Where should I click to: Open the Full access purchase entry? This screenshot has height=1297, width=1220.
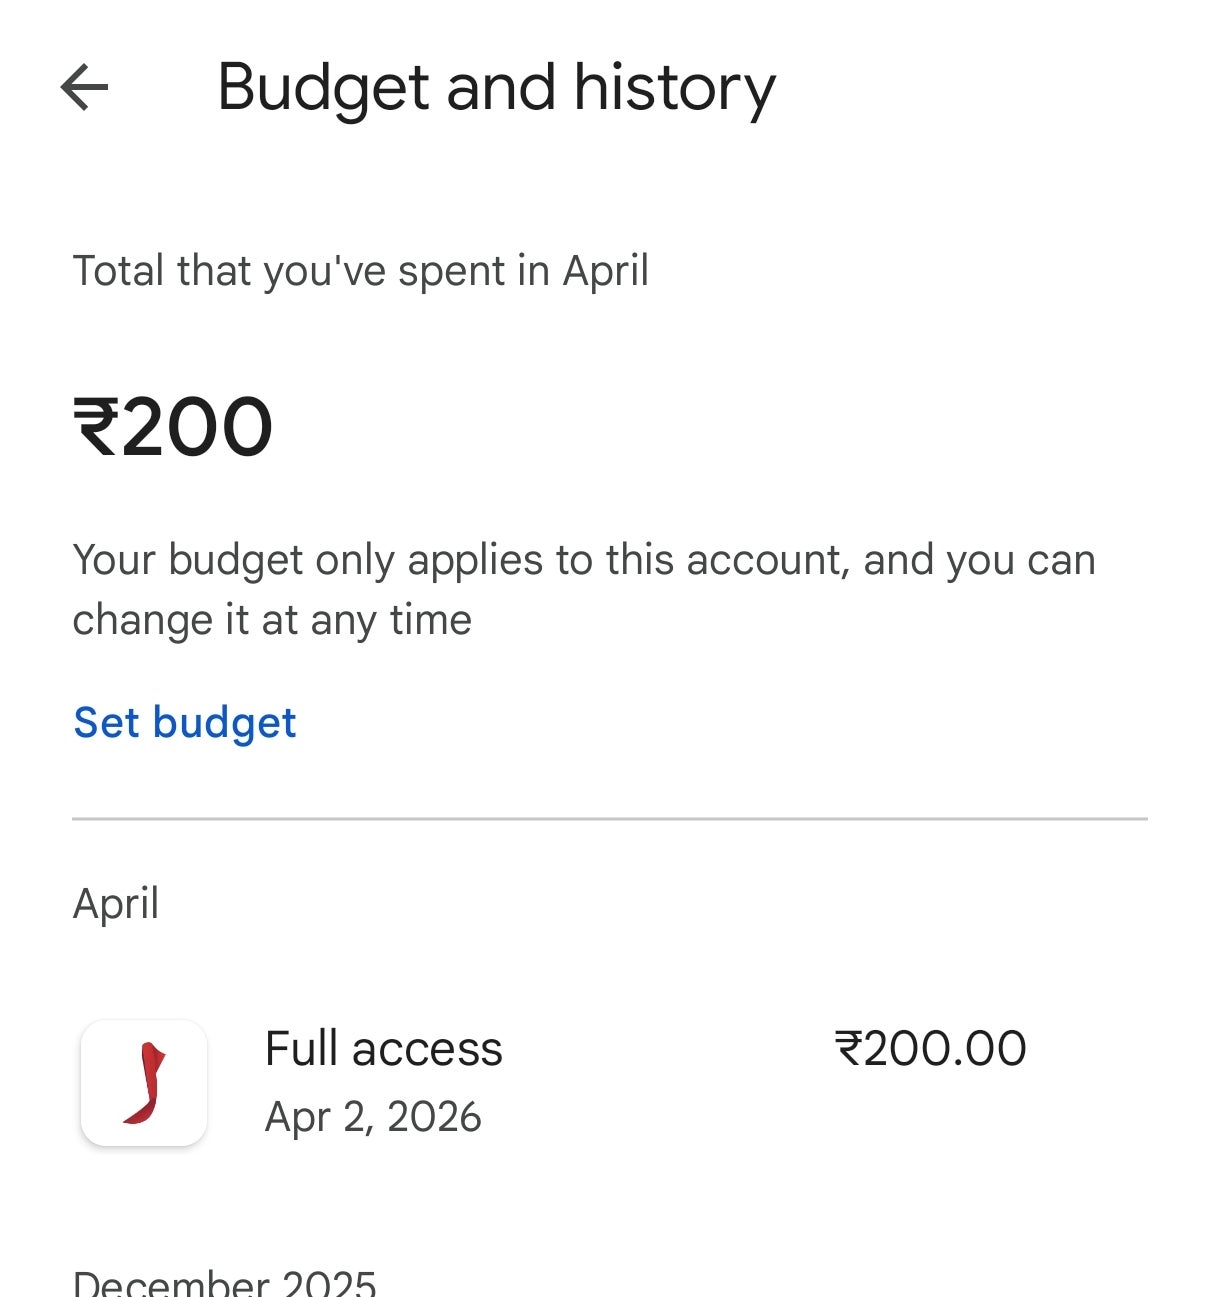pos(383,1049)
